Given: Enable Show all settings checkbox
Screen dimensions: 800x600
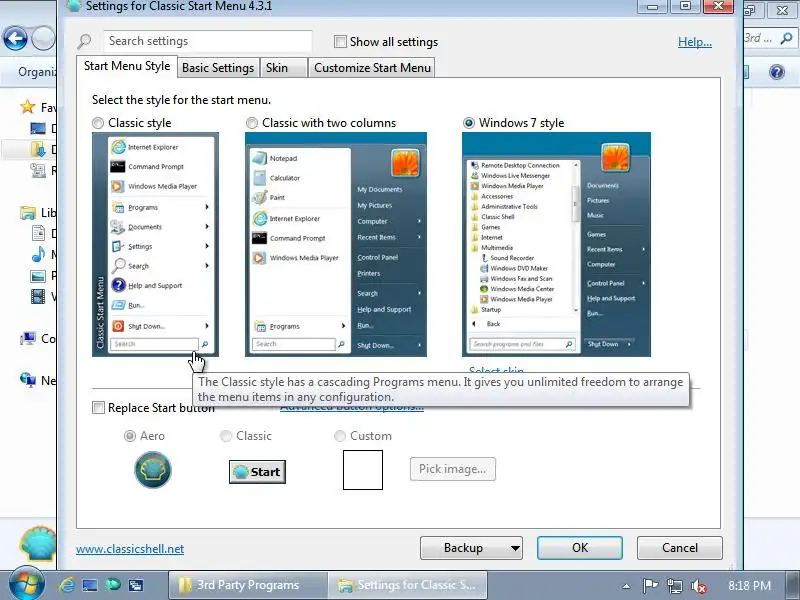Looking at the screenshot, I should 340,41.
